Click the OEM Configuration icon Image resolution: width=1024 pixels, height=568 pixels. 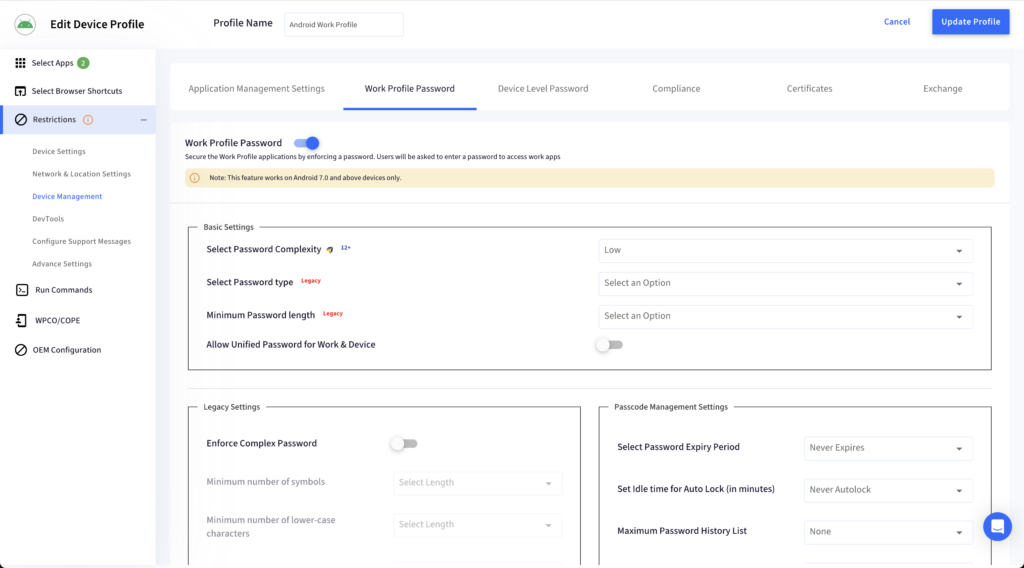point(22,350)
